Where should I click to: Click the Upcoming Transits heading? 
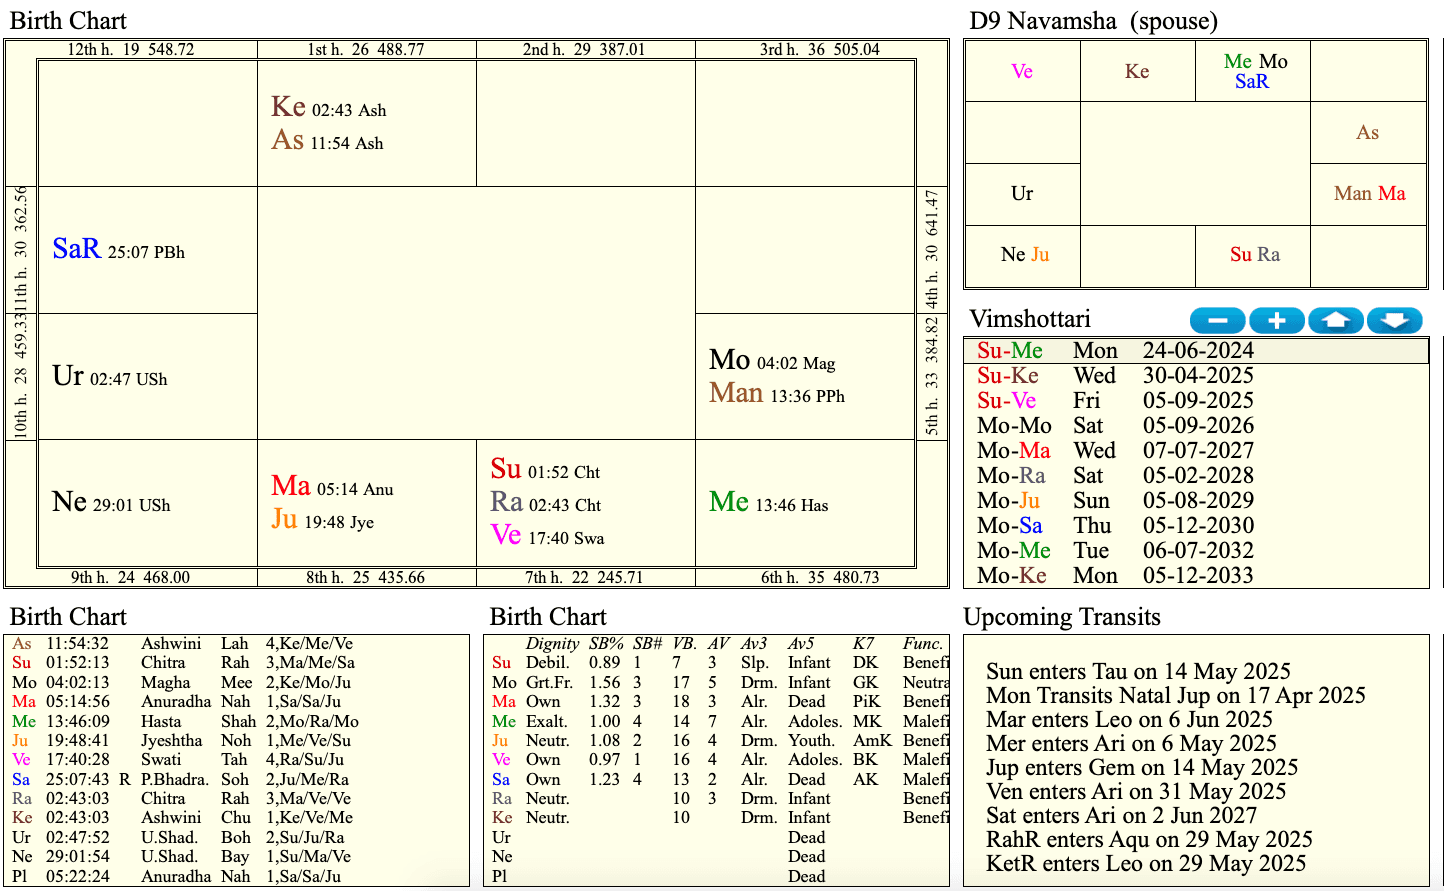point(1062,616)
